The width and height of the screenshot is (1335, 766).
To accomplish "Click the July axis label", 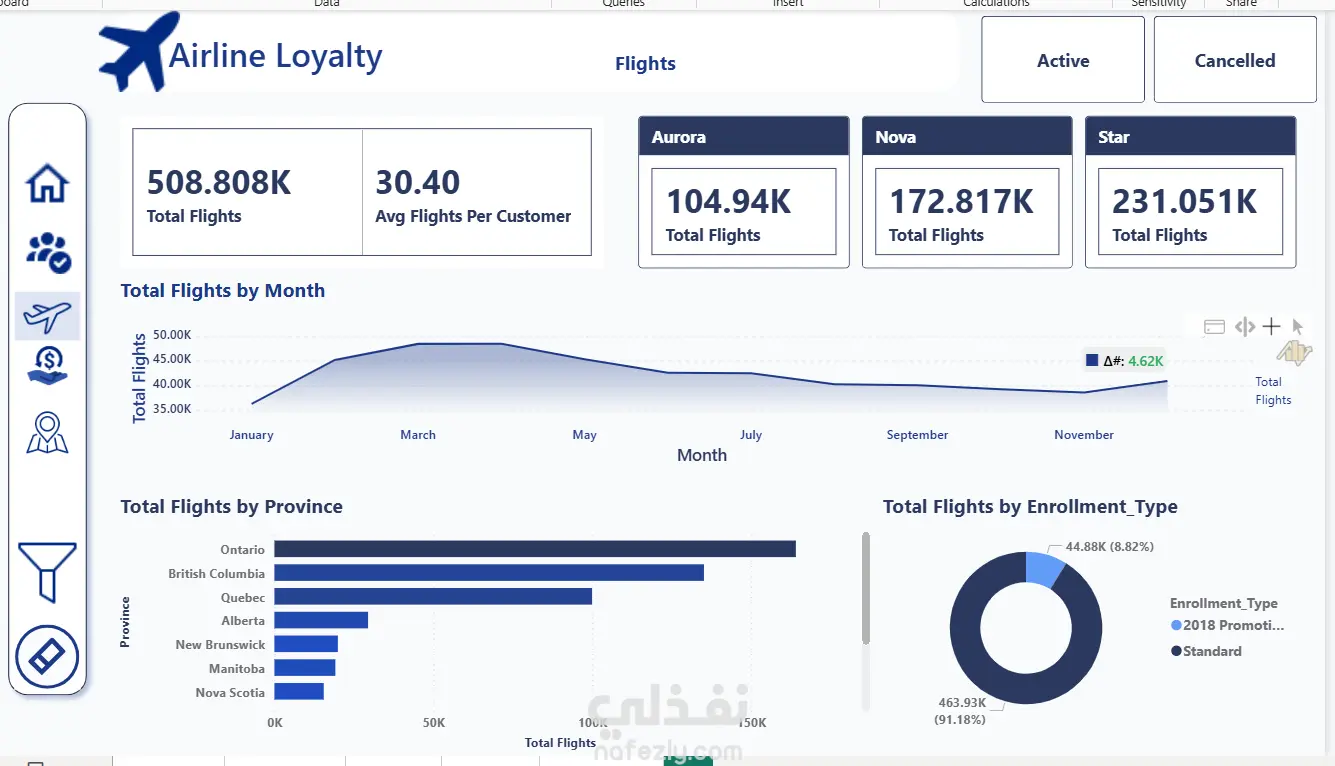I will point(751,435).
